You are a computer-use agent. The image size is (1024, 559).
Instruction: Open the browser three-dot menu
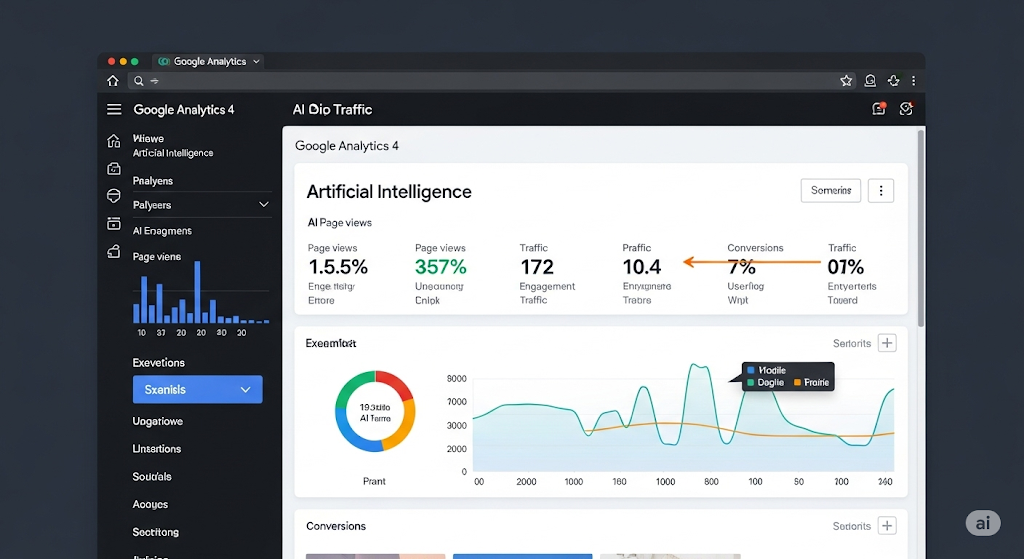(913, 80)
